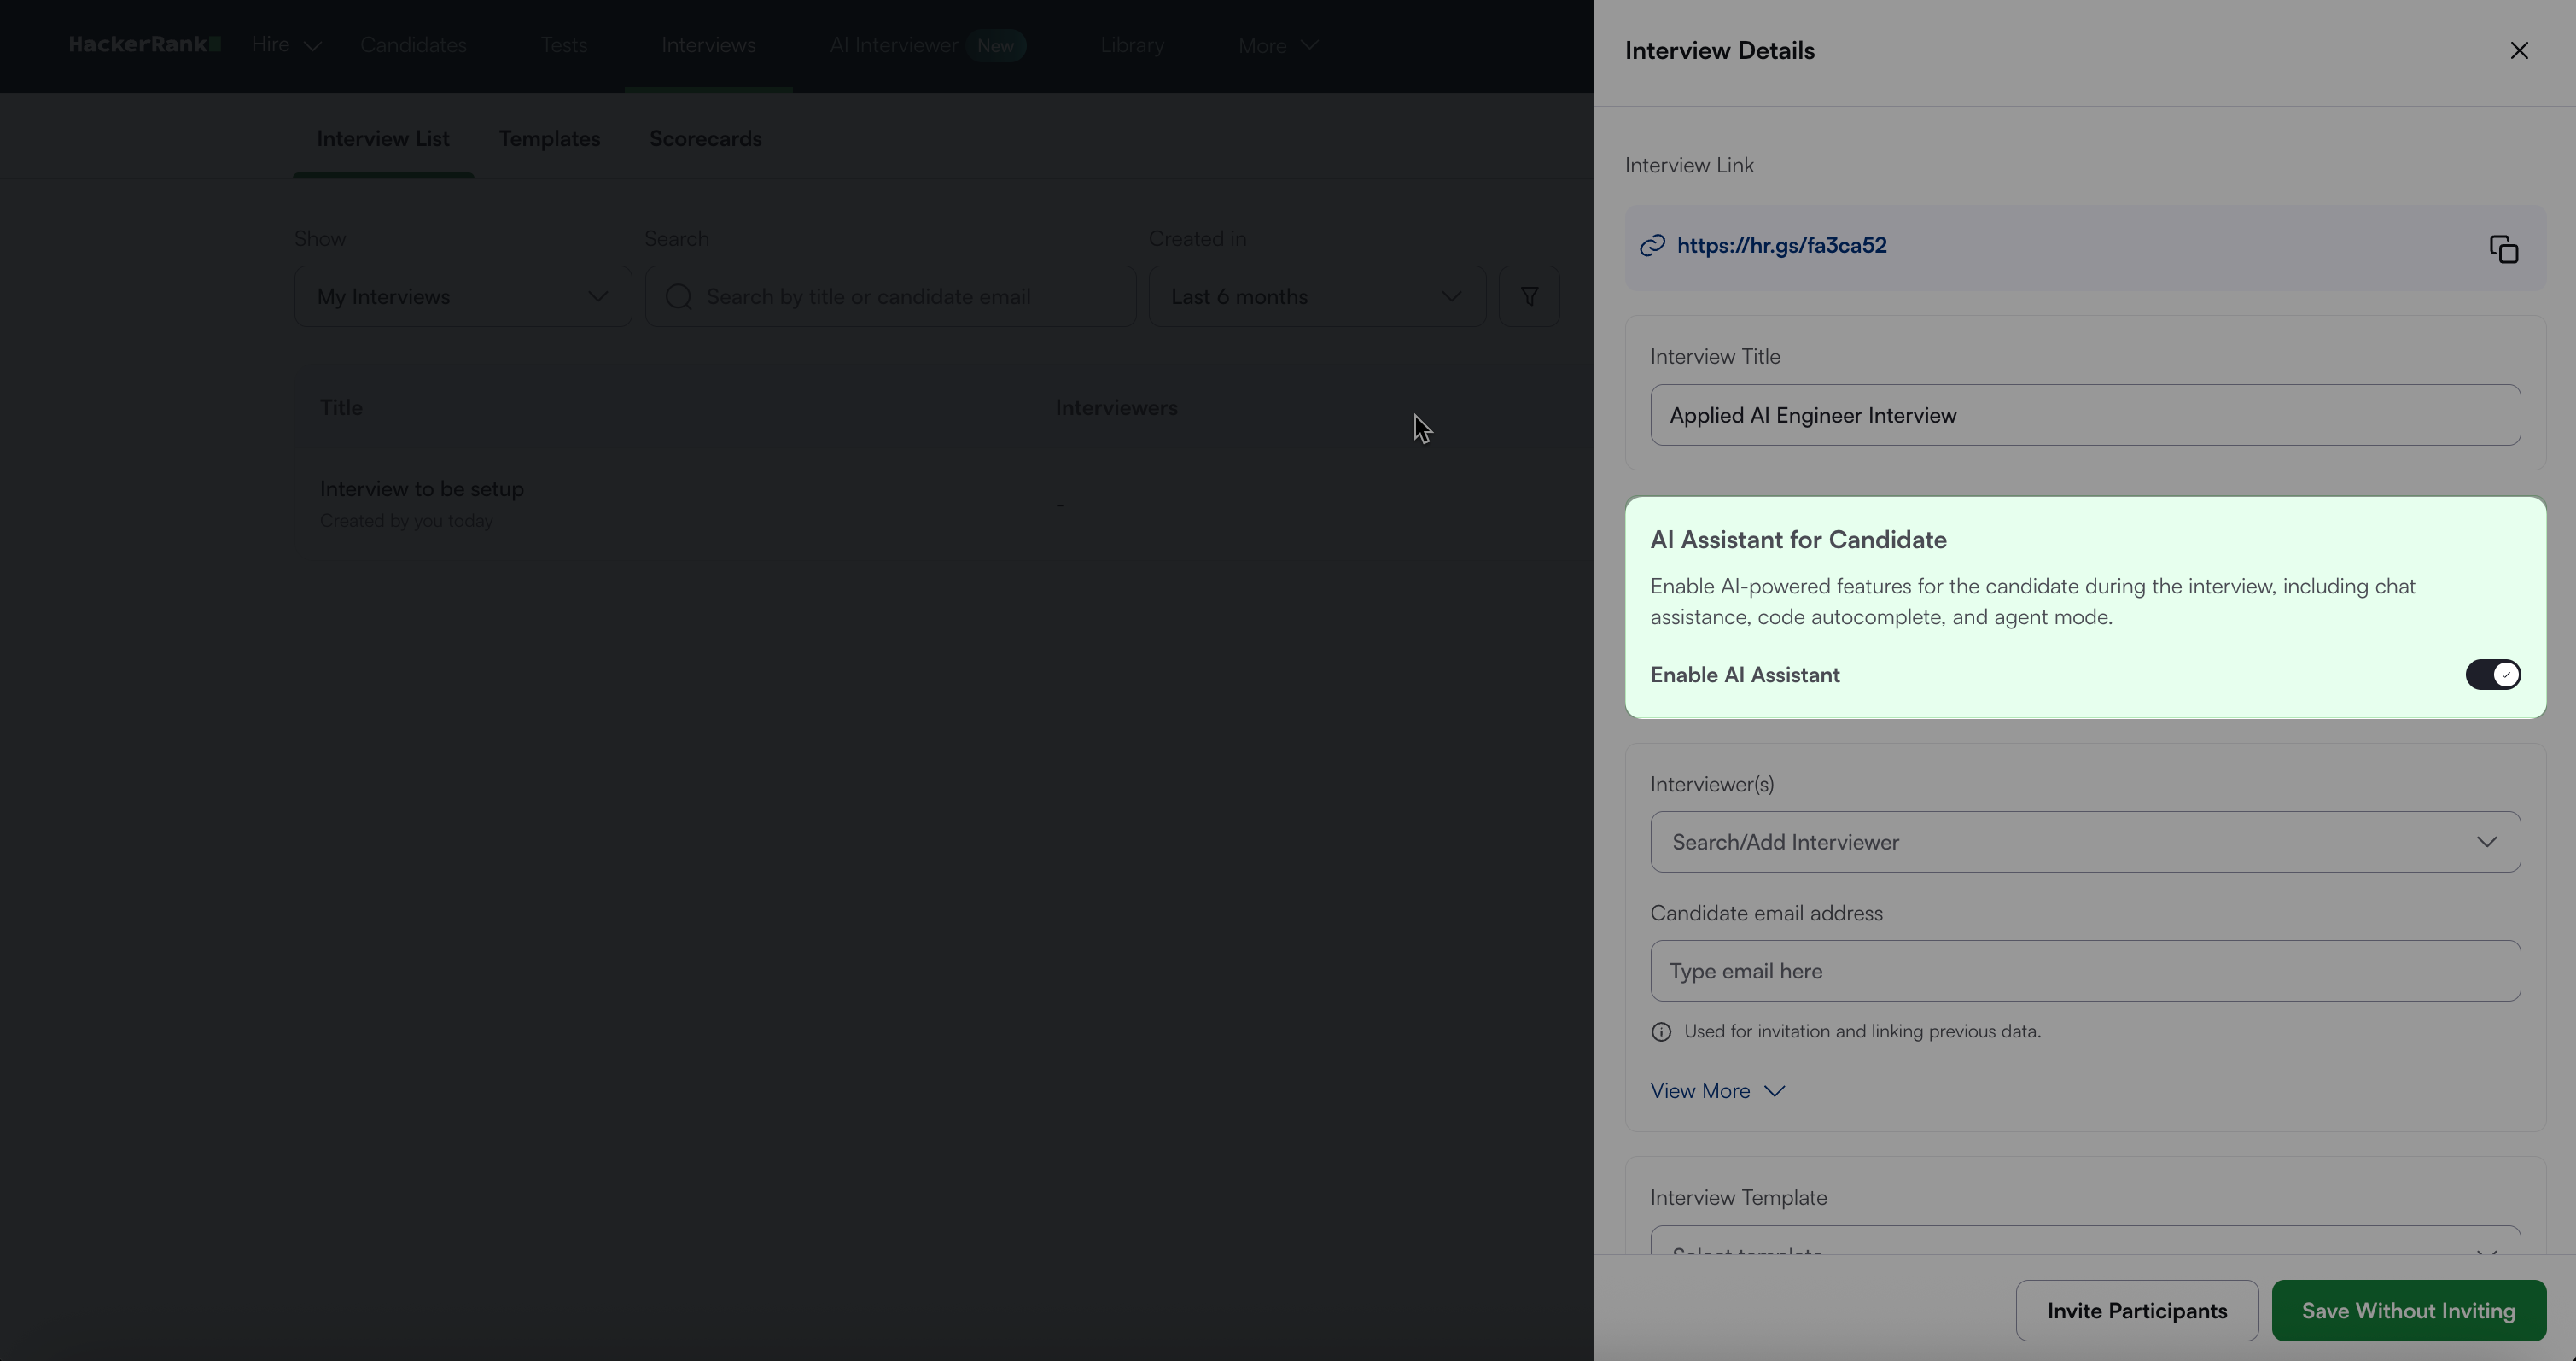Click the Interview Title input field
2576x1361 pixels.
(x=2084, y=416)
